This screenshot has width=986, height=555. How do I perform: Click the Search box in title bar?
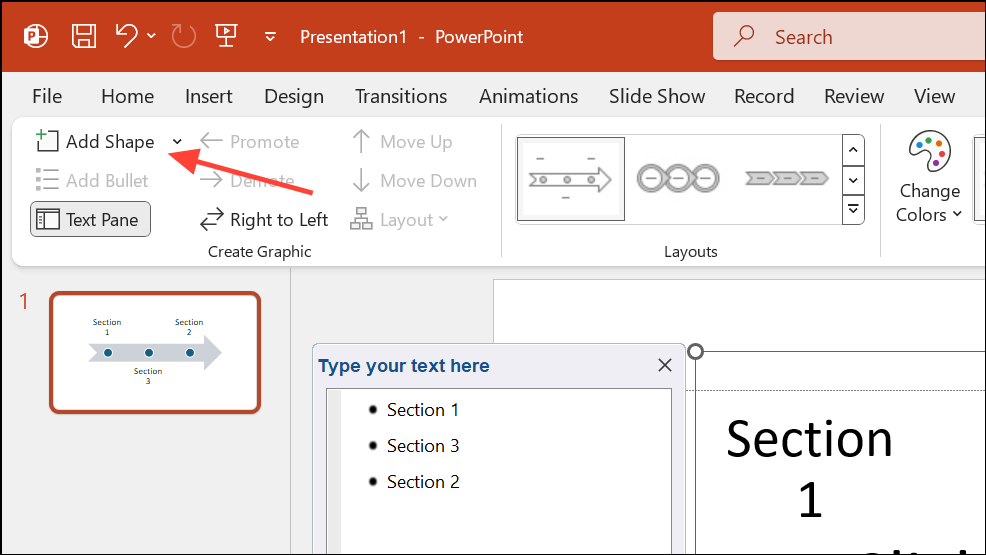pos(850,37)
